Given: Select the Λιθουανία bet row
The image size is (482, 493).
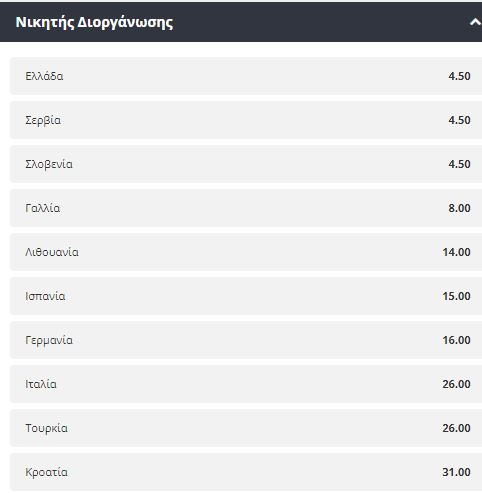Looking at the screenshot, I should pos(246,252).
